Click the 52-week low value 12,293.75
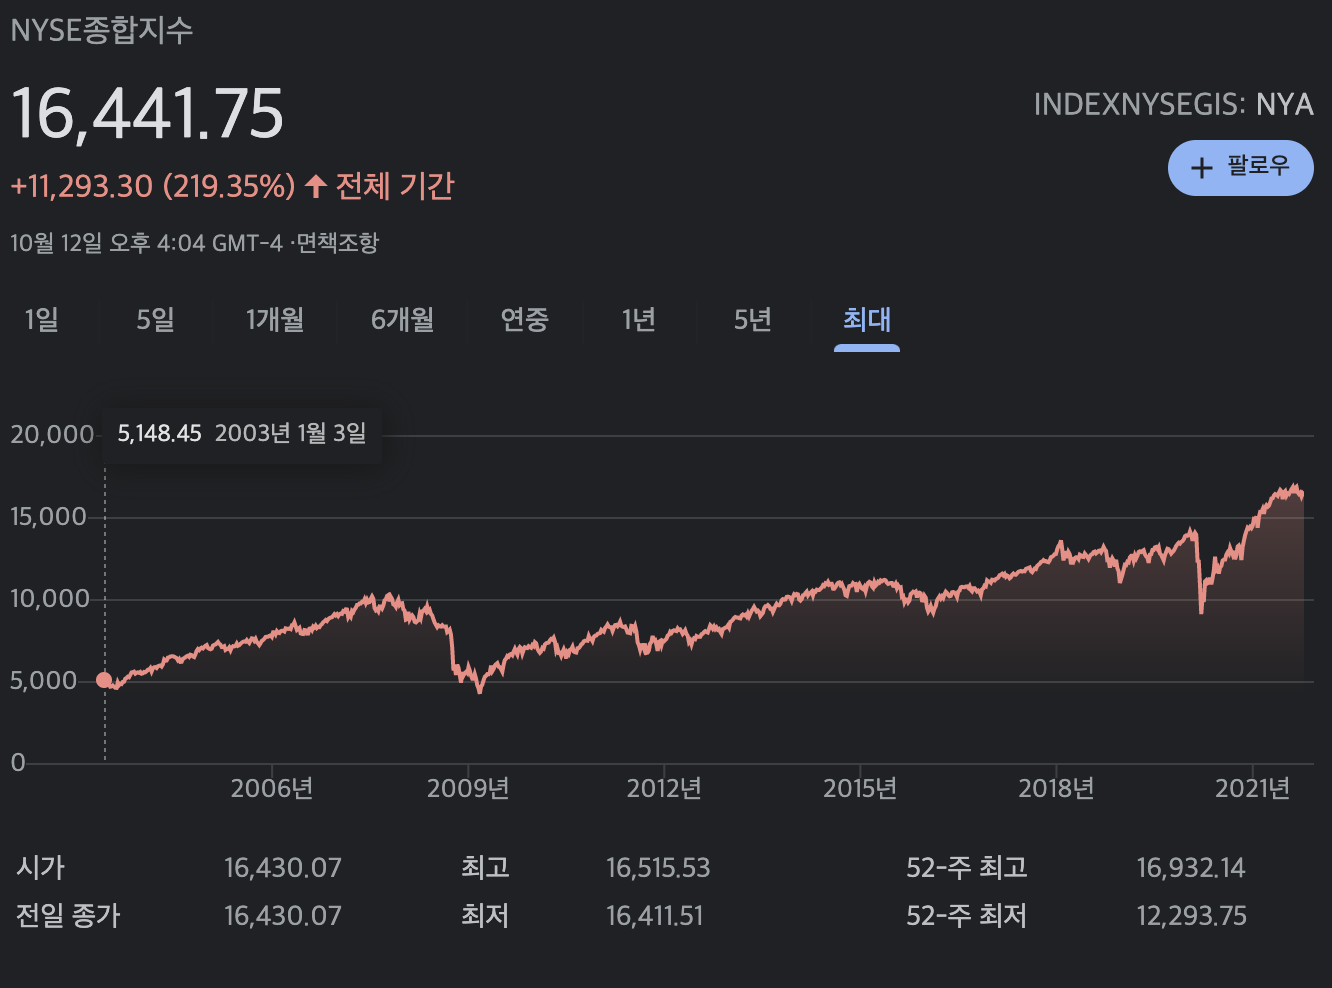This screenshot has width=1332, height=988. (1192, 916)
